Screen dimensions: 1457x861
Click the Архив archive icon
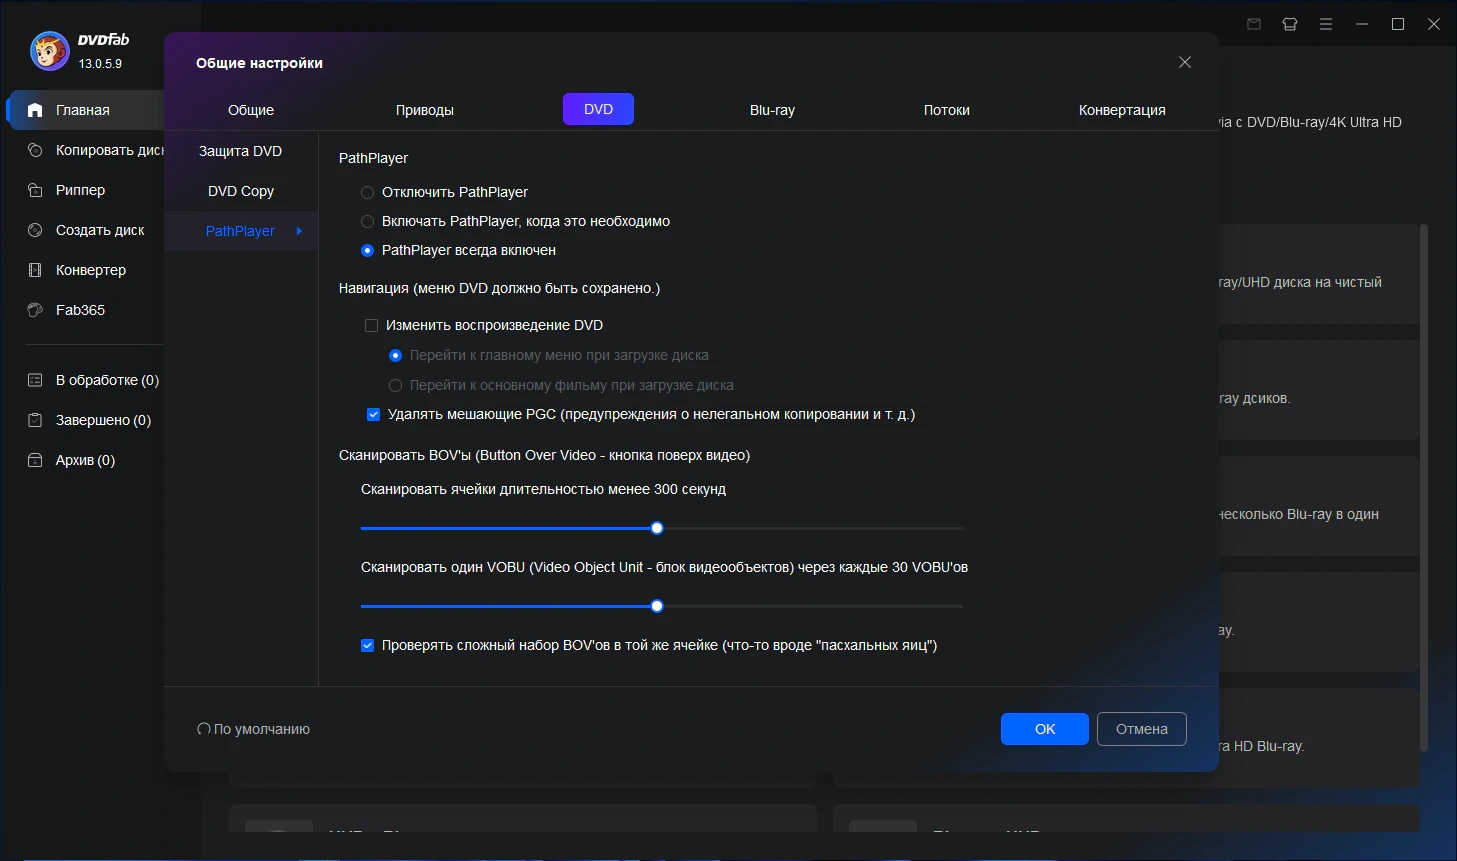35,460
